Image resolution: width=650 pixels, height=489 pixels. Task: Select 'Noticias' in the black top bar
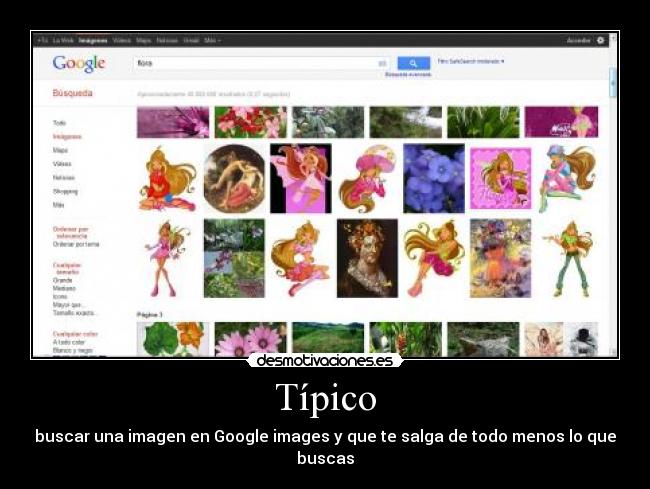pos(167,40)
